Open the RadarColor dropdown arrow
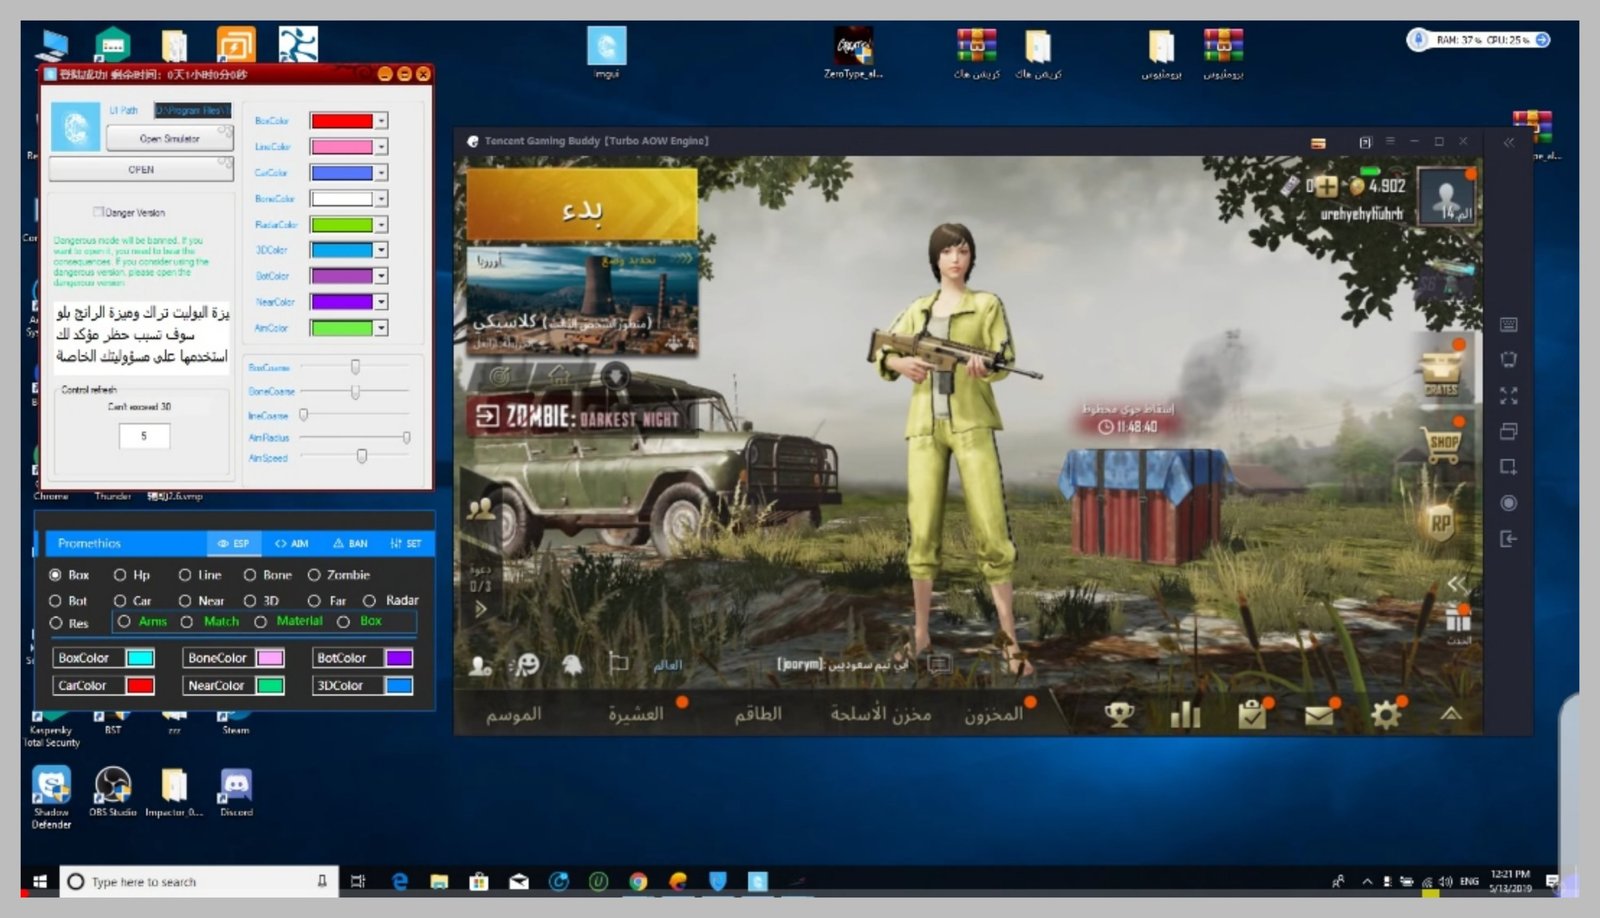Screen dimensions: 1600x918 coord(381,225)
